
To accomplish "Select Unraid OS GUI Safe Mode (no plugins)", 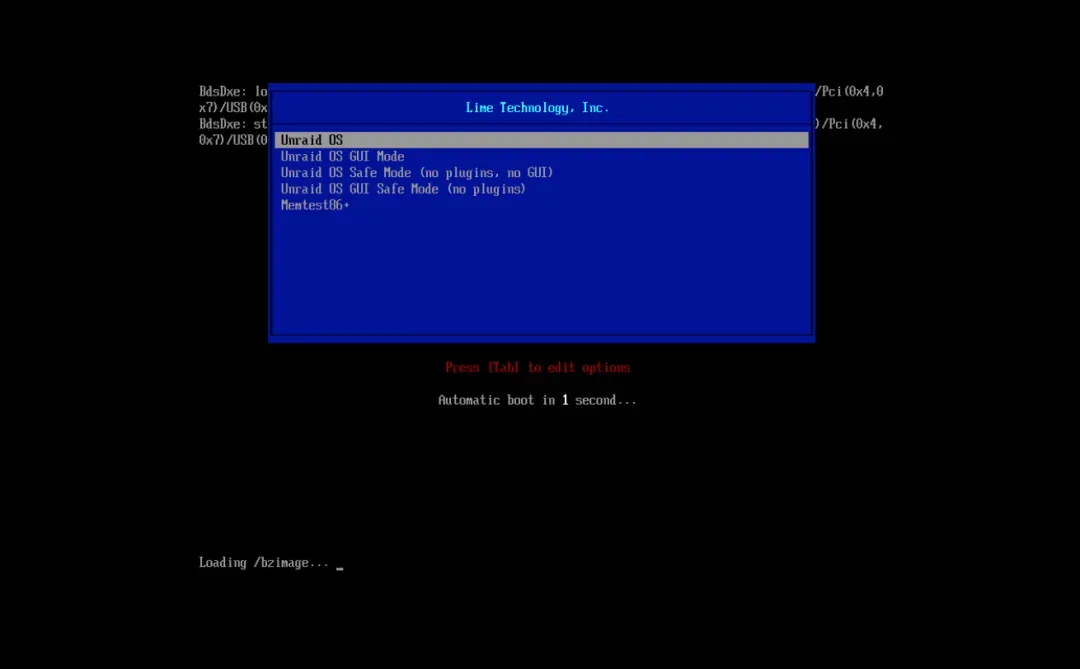I will tap(403, 189).
